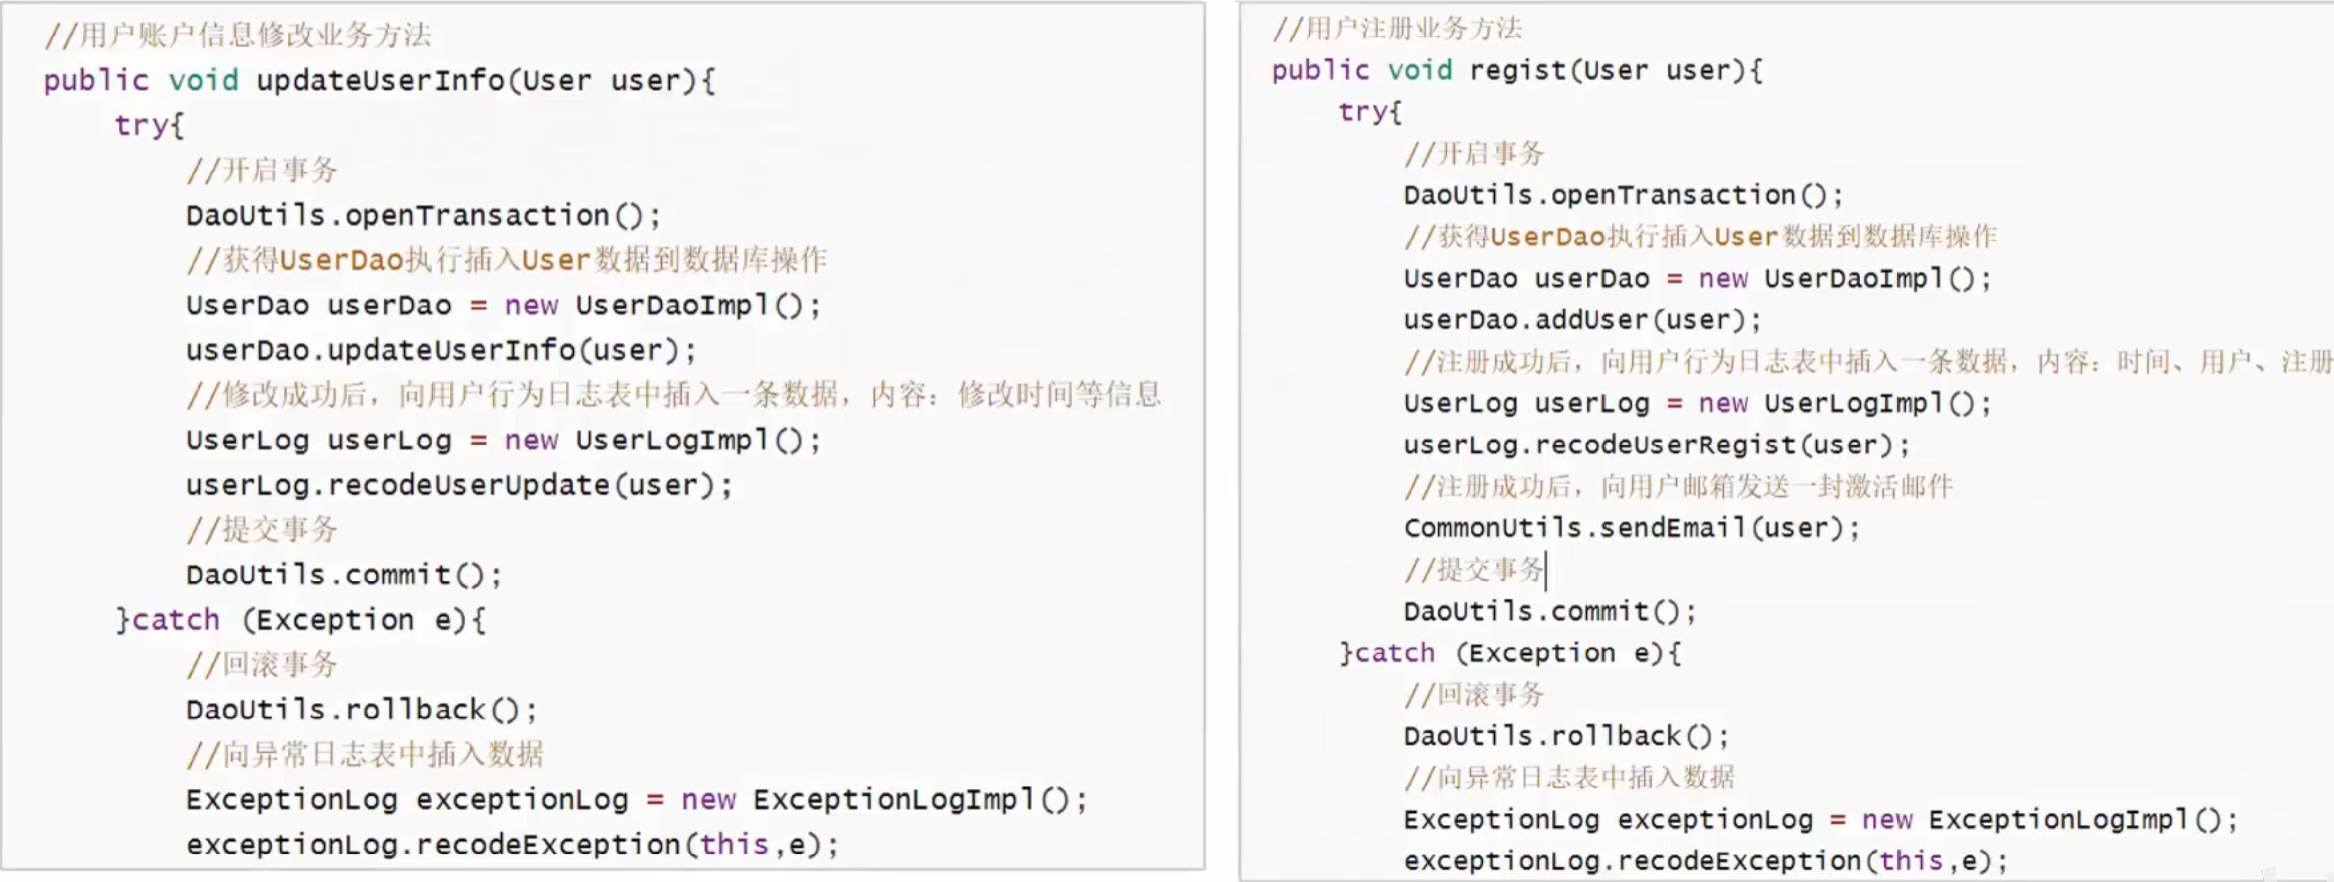Click the 修改成功后 comment in left panel

pyautogui.click(x=672, y=395)
